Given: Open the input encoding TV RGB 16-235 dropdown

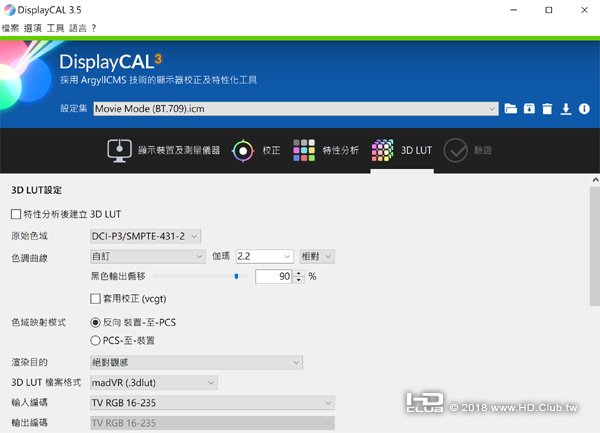Looking at the screenshot, I should pos(212,403).
